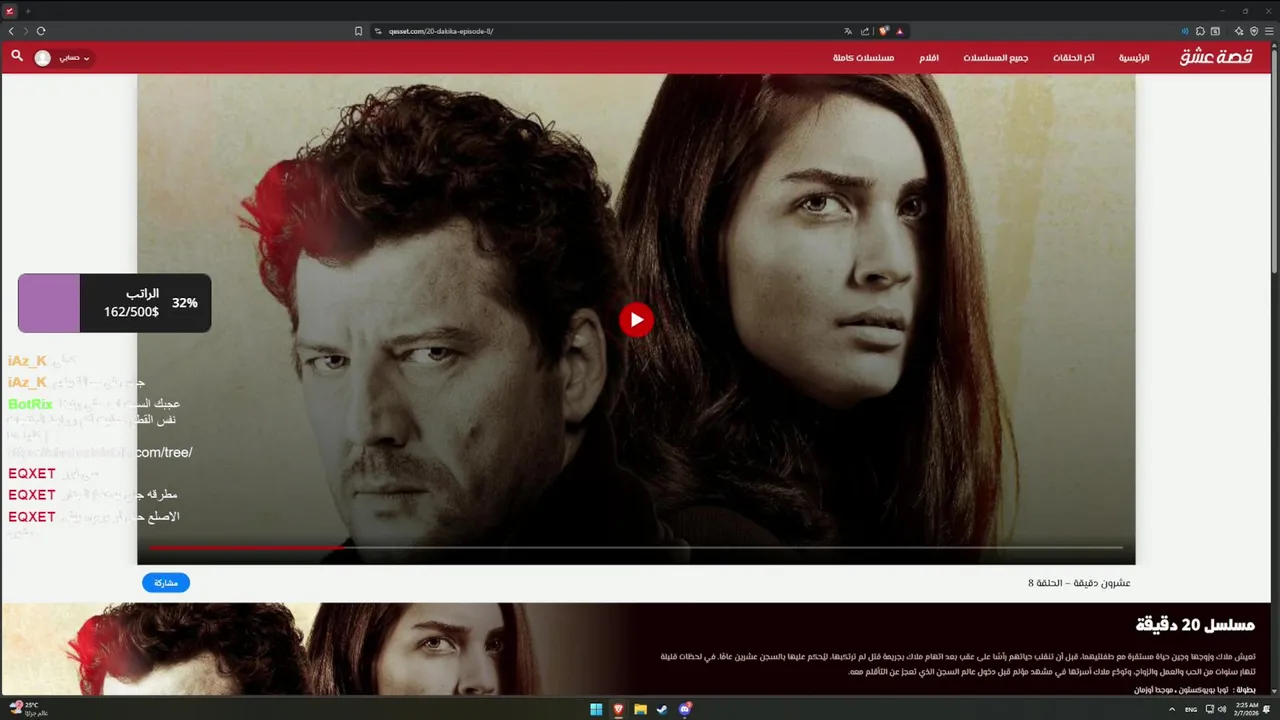The height and width of the screenshot is (720, 1280).
Task: Open the Brave VPN icon
Action: click(x=1254, y=31)
